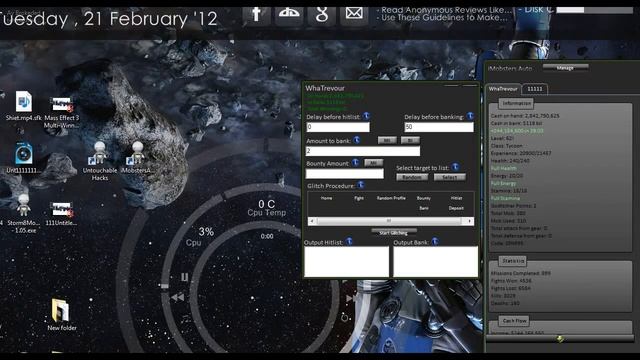Show info for Delay before hitlist
Screen dimensions: 640x360
coord(367,116)
